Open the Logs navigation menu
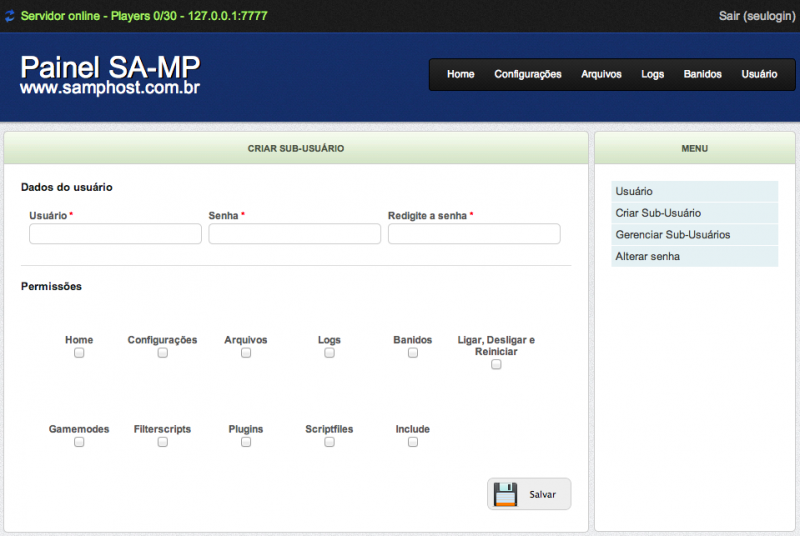Viewport: 800px width, 536px height. click(x=653, y=74)
